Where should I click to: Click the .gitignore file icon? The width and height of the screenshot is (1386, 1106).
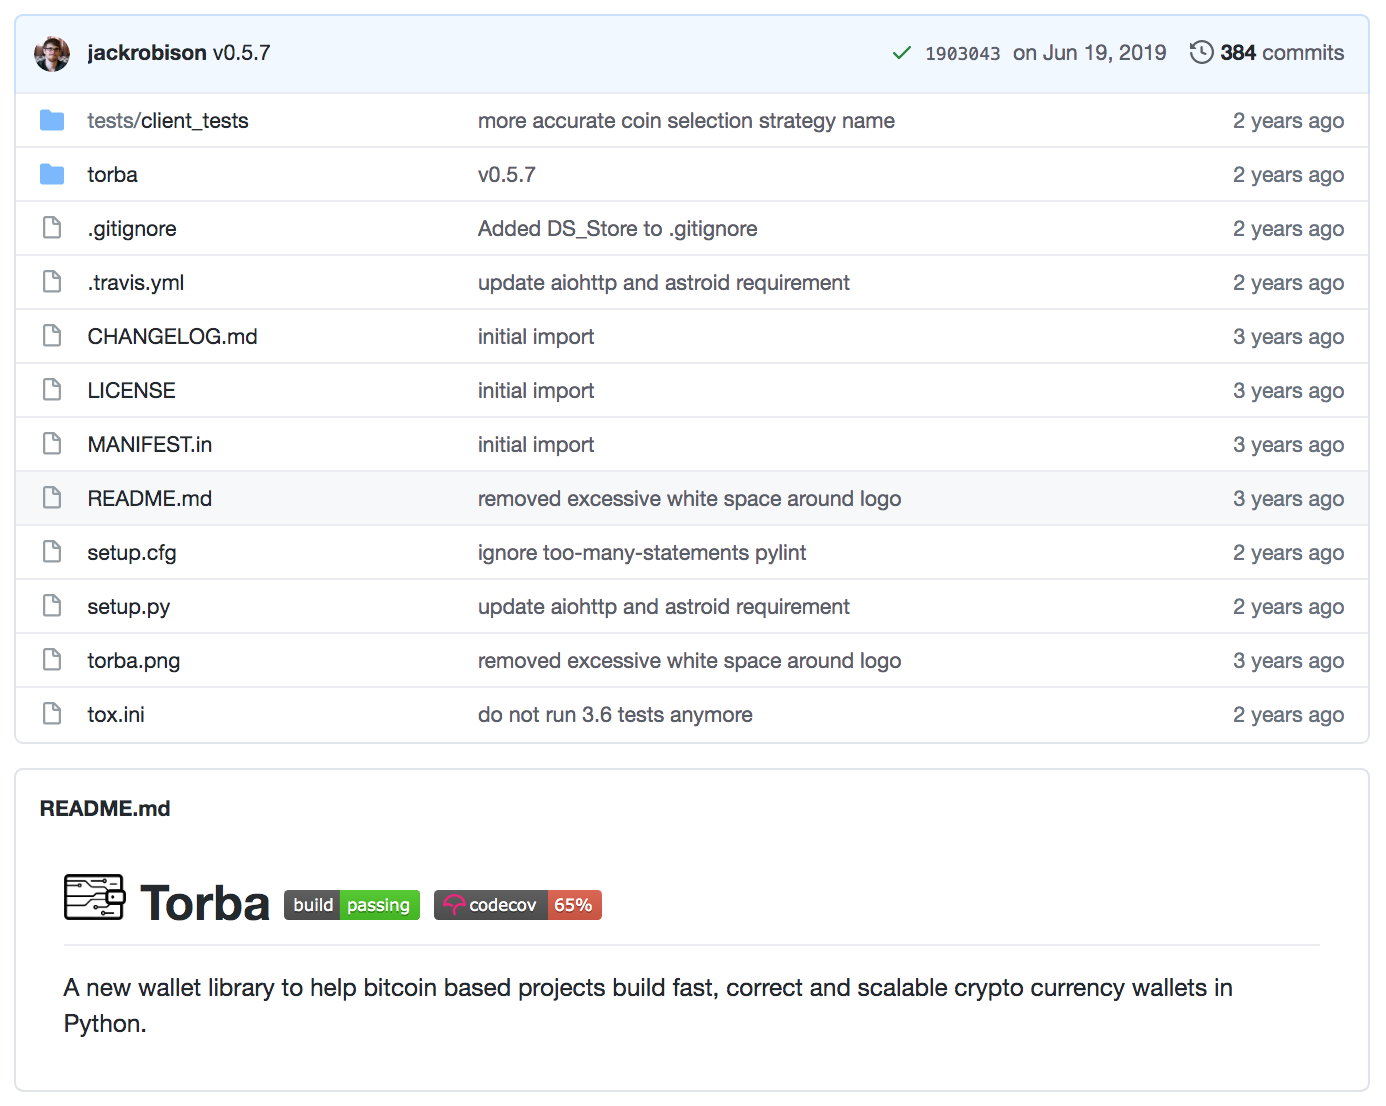[52, 228]
